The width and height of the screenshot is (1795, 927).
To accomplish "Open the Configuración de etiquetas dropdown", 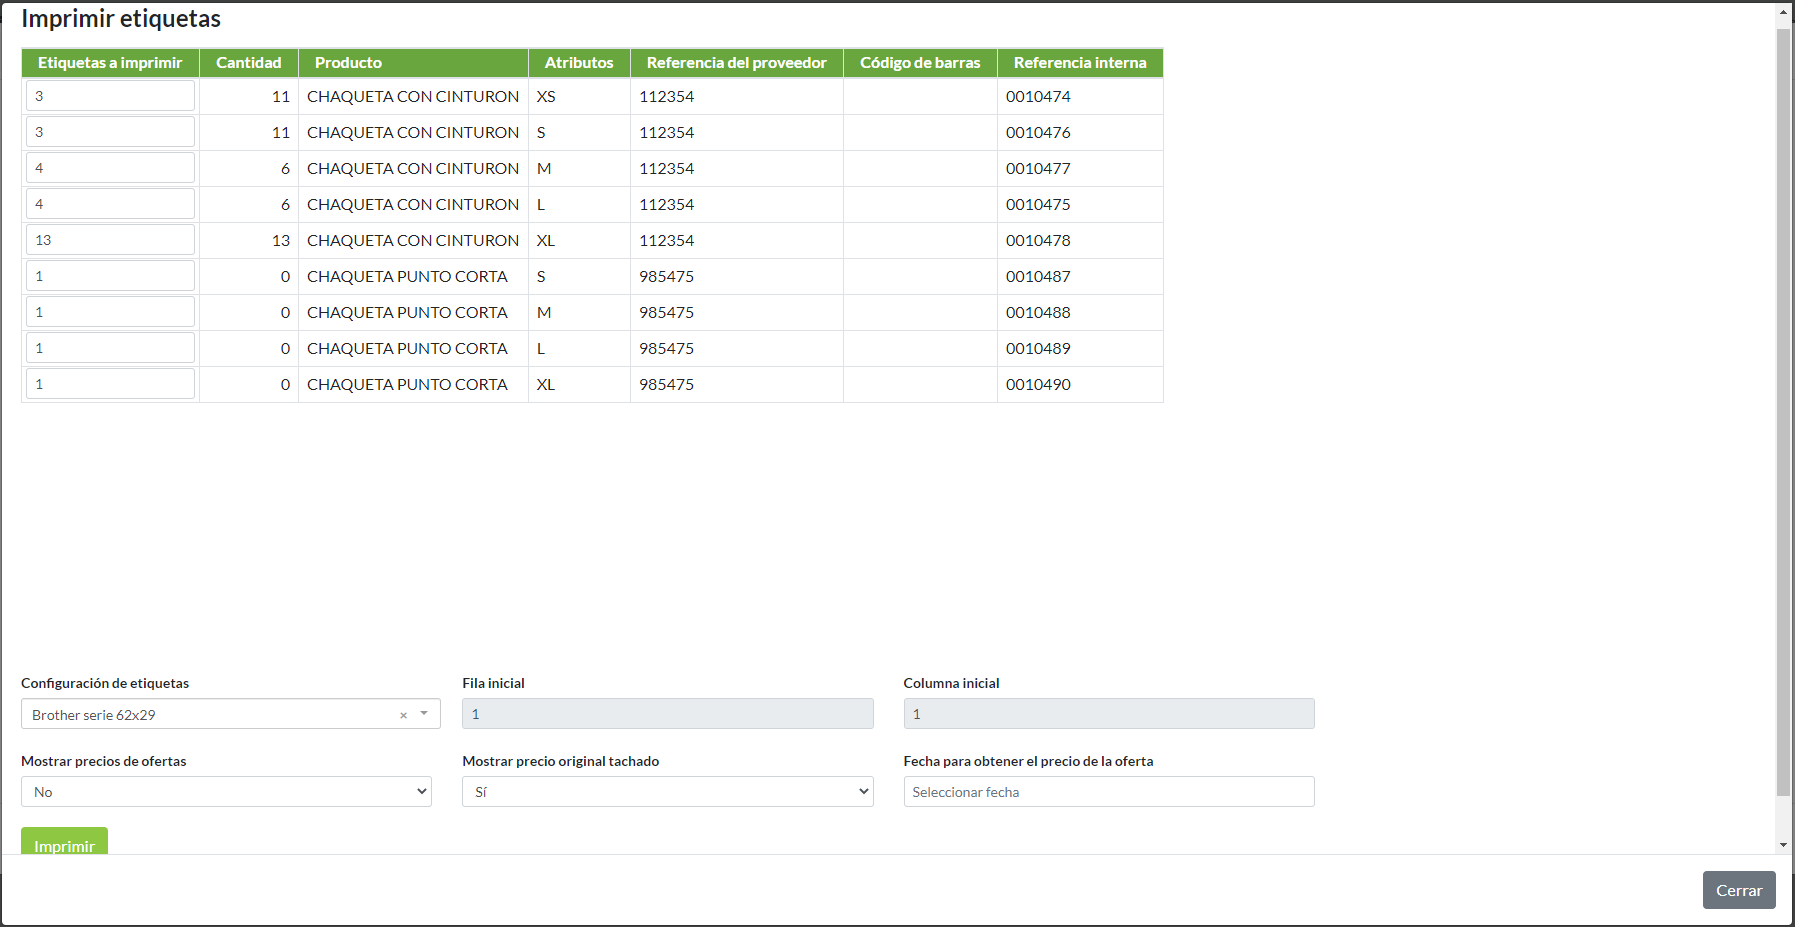I will click(424, 714).
